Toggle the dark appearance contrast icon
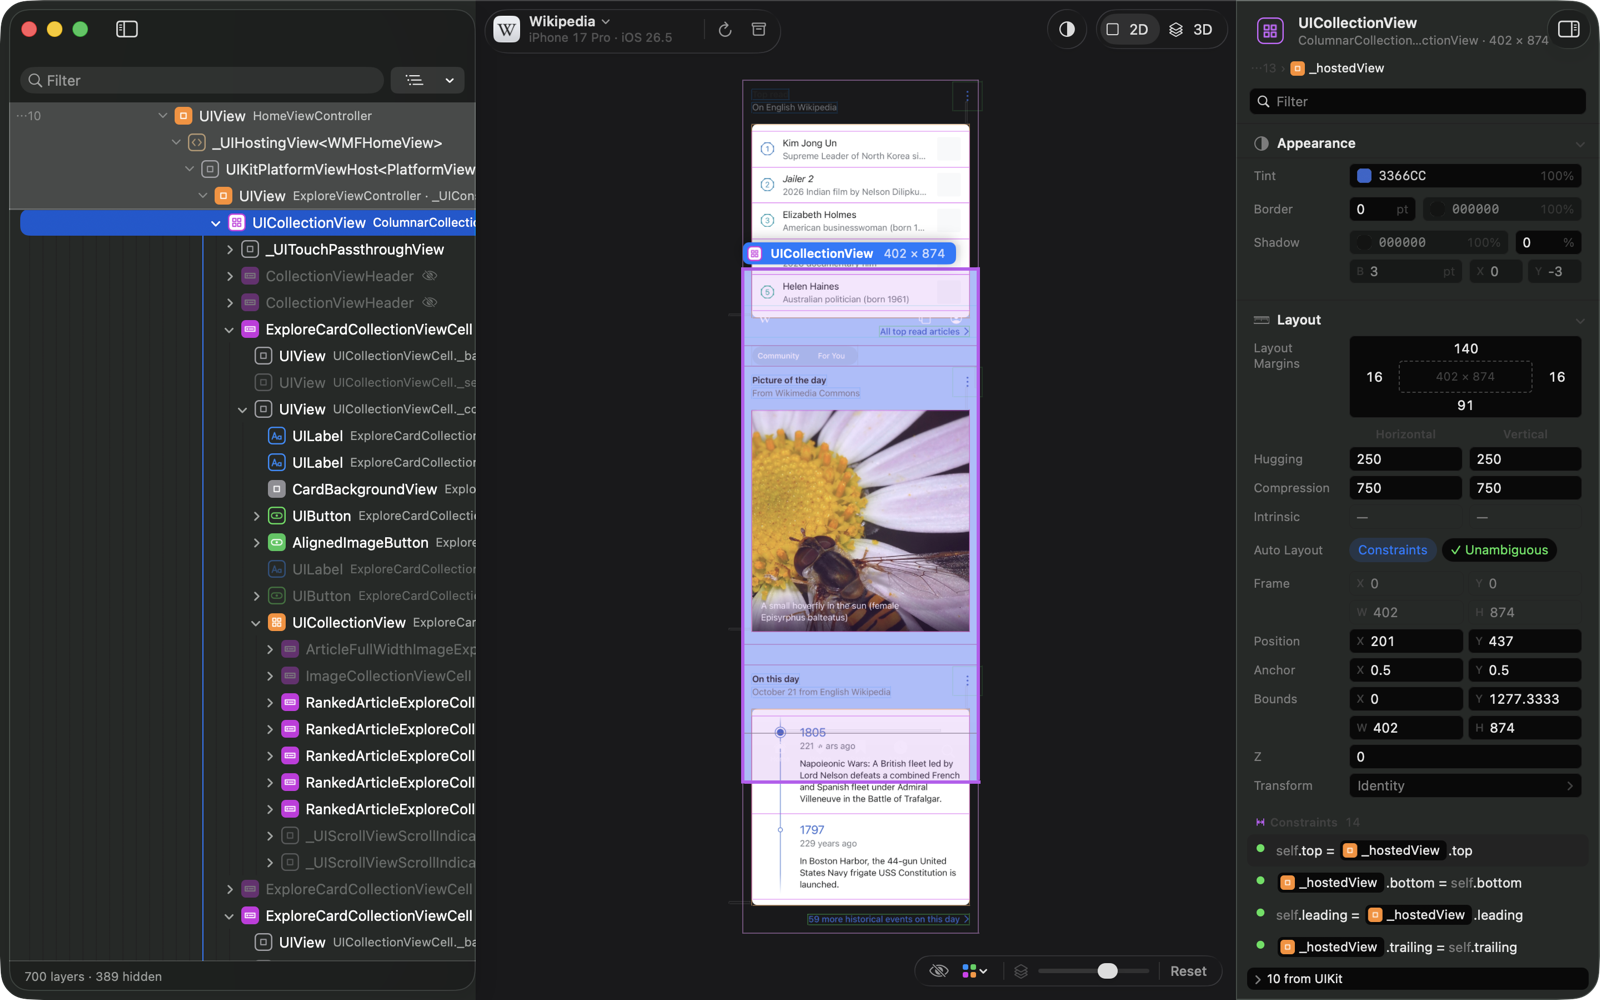 1067,30
